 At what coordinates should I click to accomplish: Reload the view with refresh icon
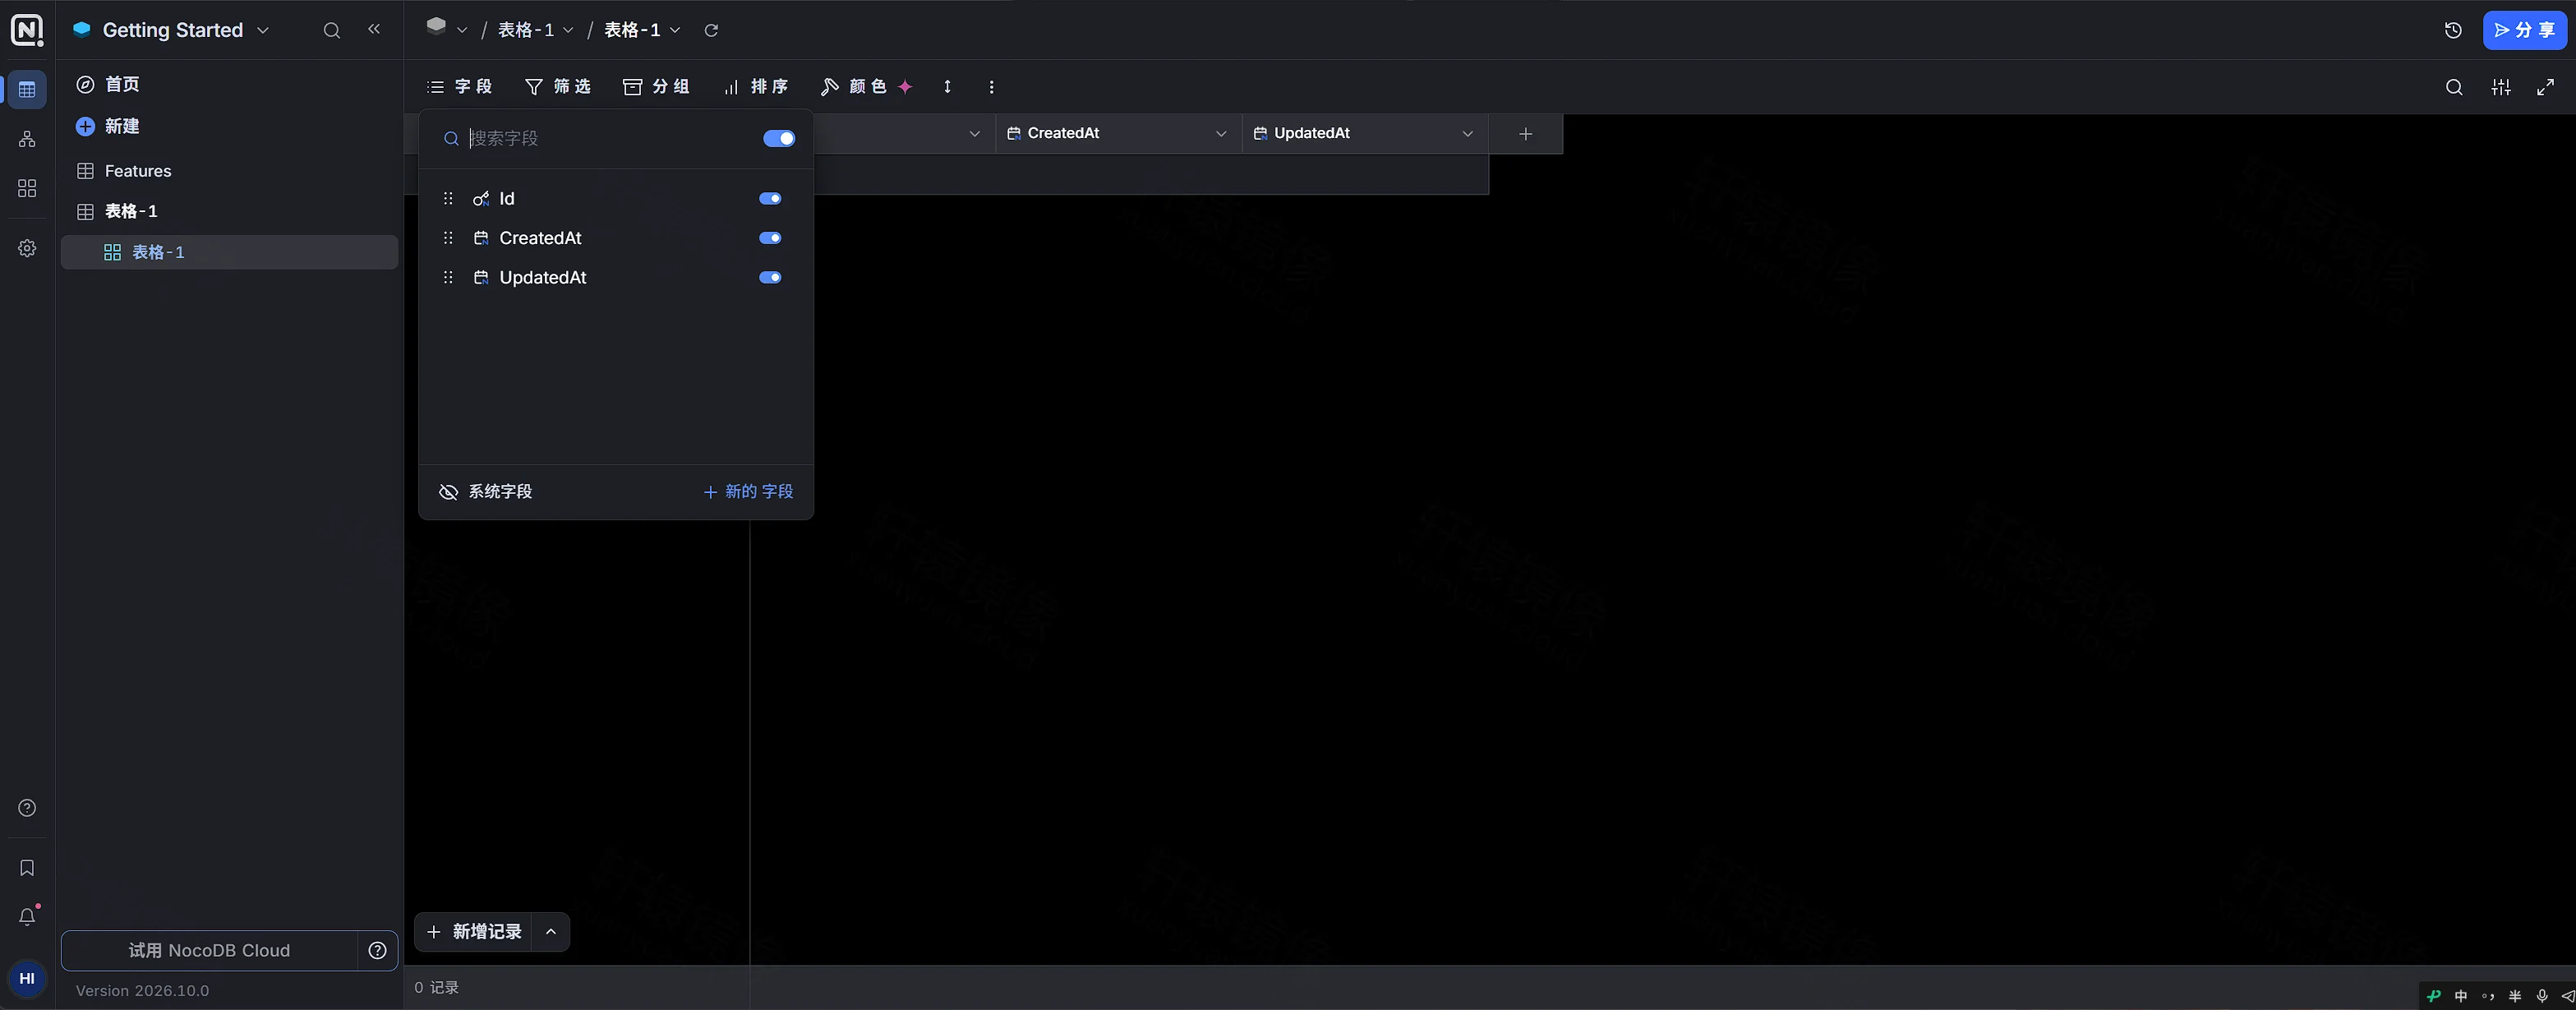pos(711,30)
